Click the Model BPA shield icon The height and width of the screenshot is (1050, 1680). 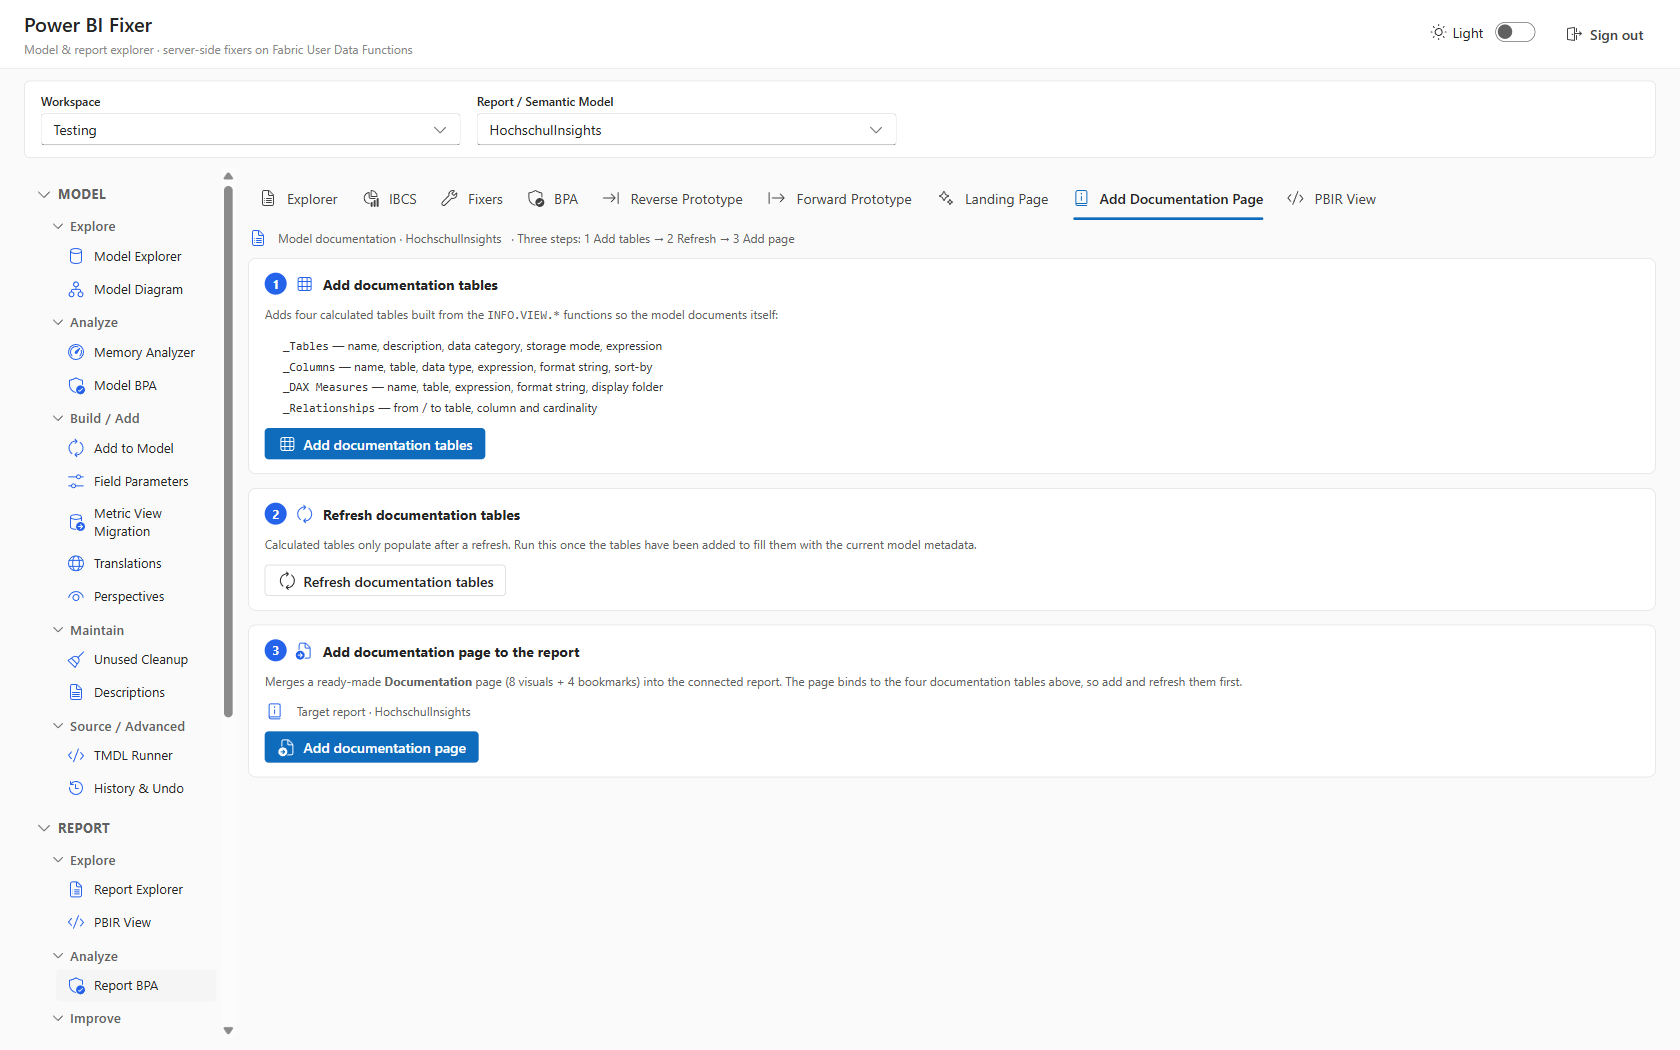76,385
